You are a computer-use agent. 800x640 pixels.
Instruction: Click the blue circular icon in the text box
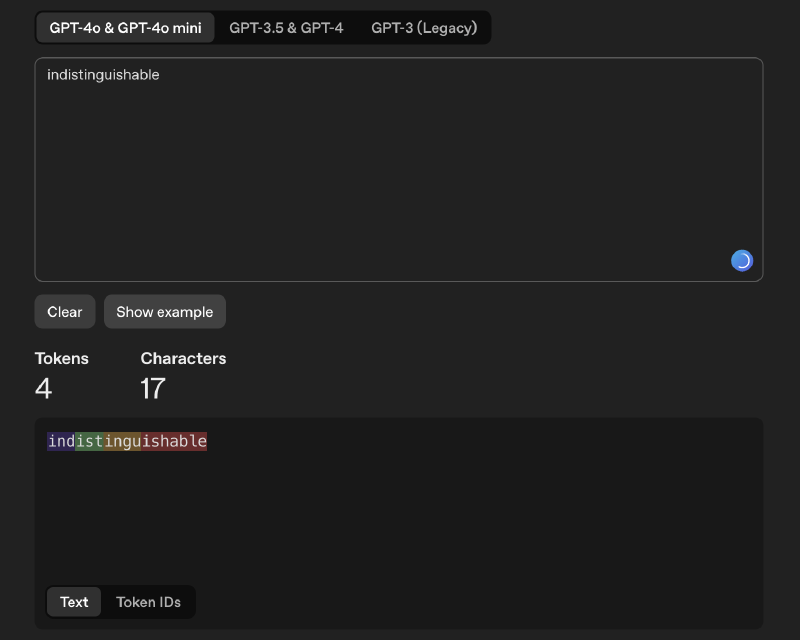[742, 261]
